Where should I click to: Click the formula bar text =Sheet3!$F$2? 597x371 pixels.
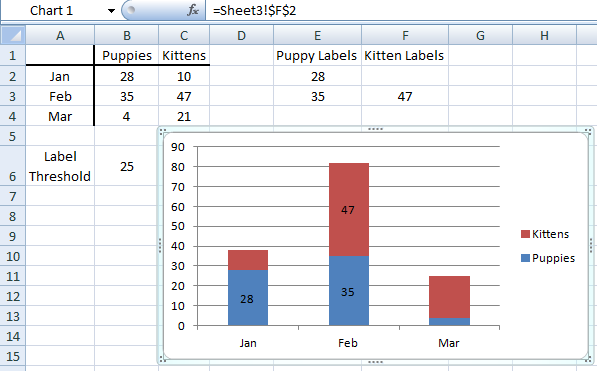click(254, 10)
